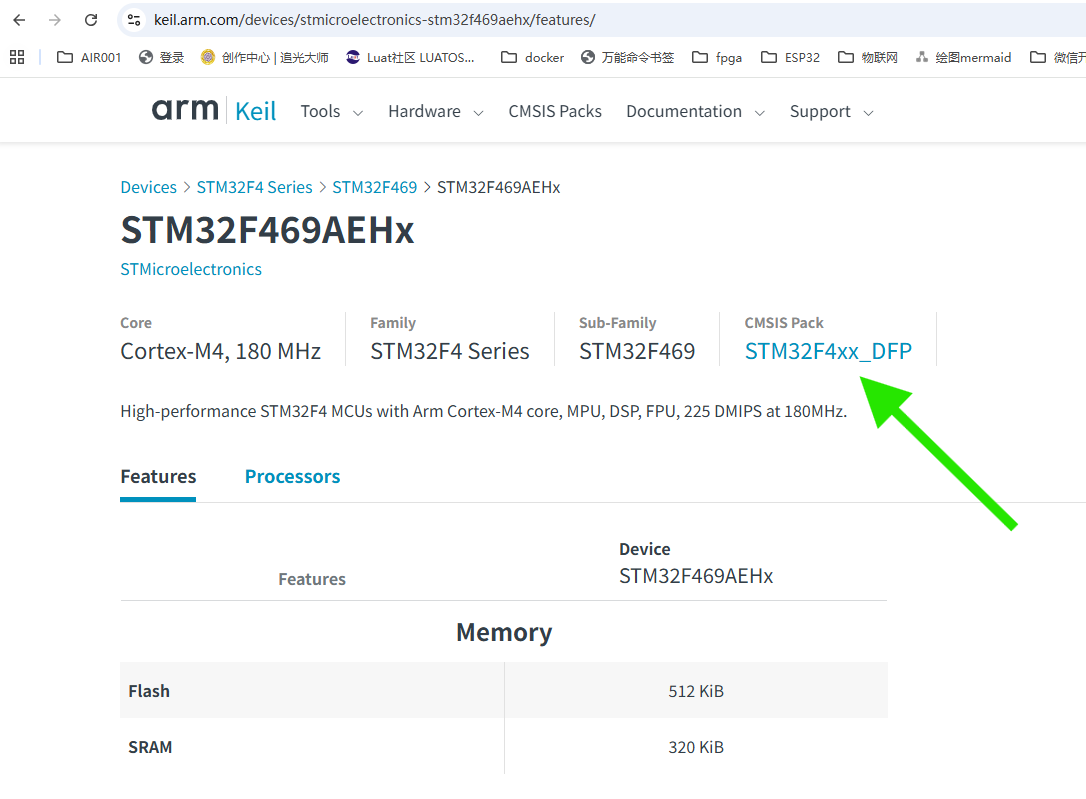Select the Features tab

point(158,476)
